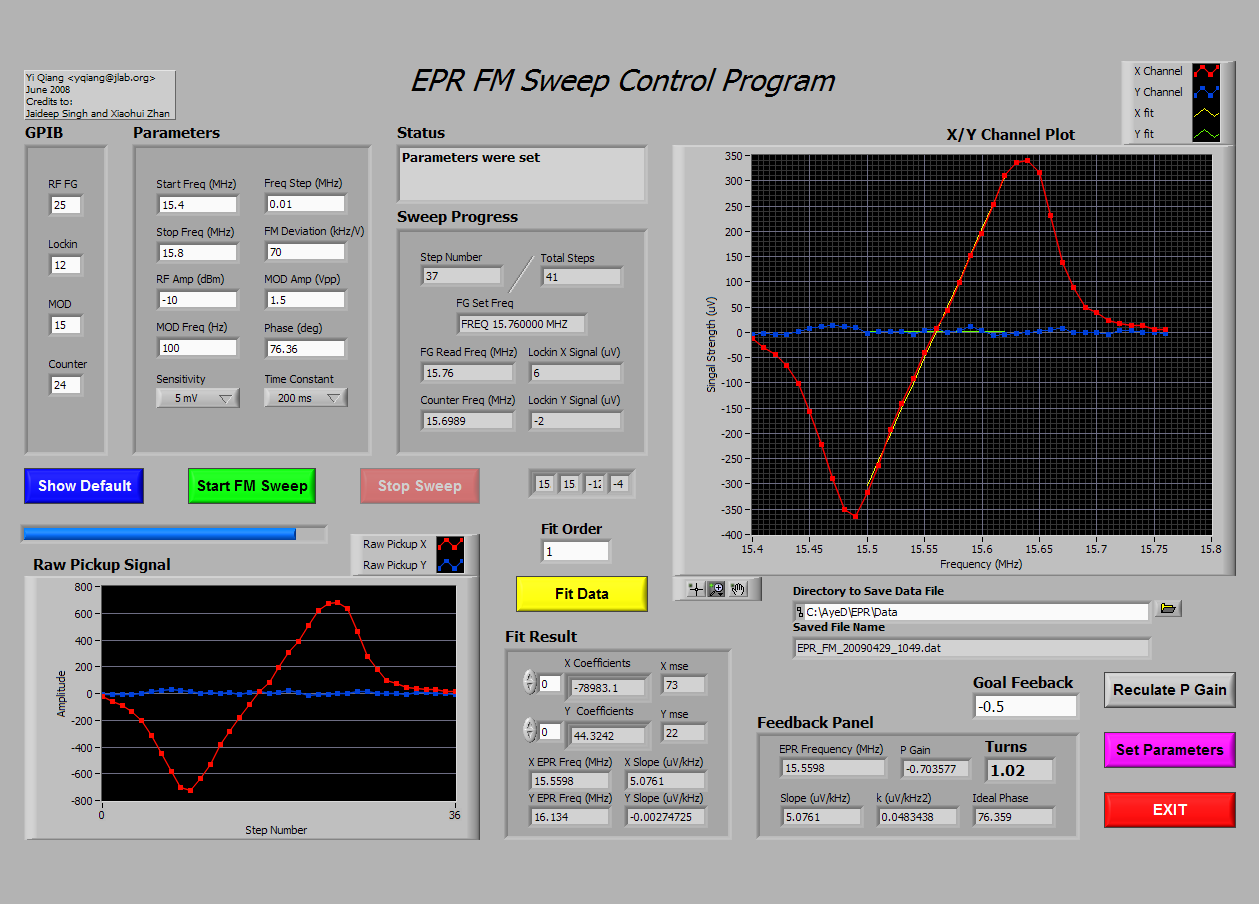Image resolution: width=1259 pixels, height=904 pixels.
Task: Click the sweep progress bar
Action: point(174,534)
